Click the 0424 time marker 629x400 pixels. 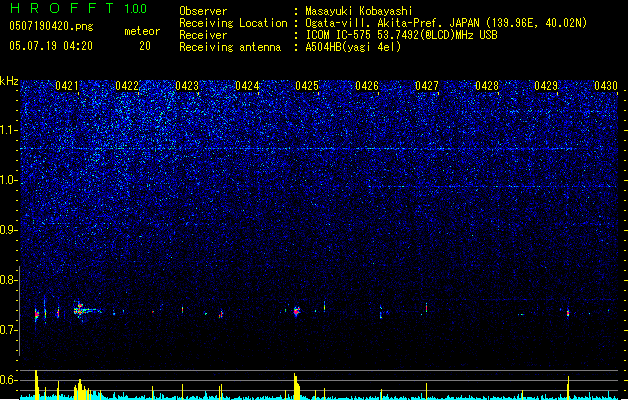[x=247, y=86]
